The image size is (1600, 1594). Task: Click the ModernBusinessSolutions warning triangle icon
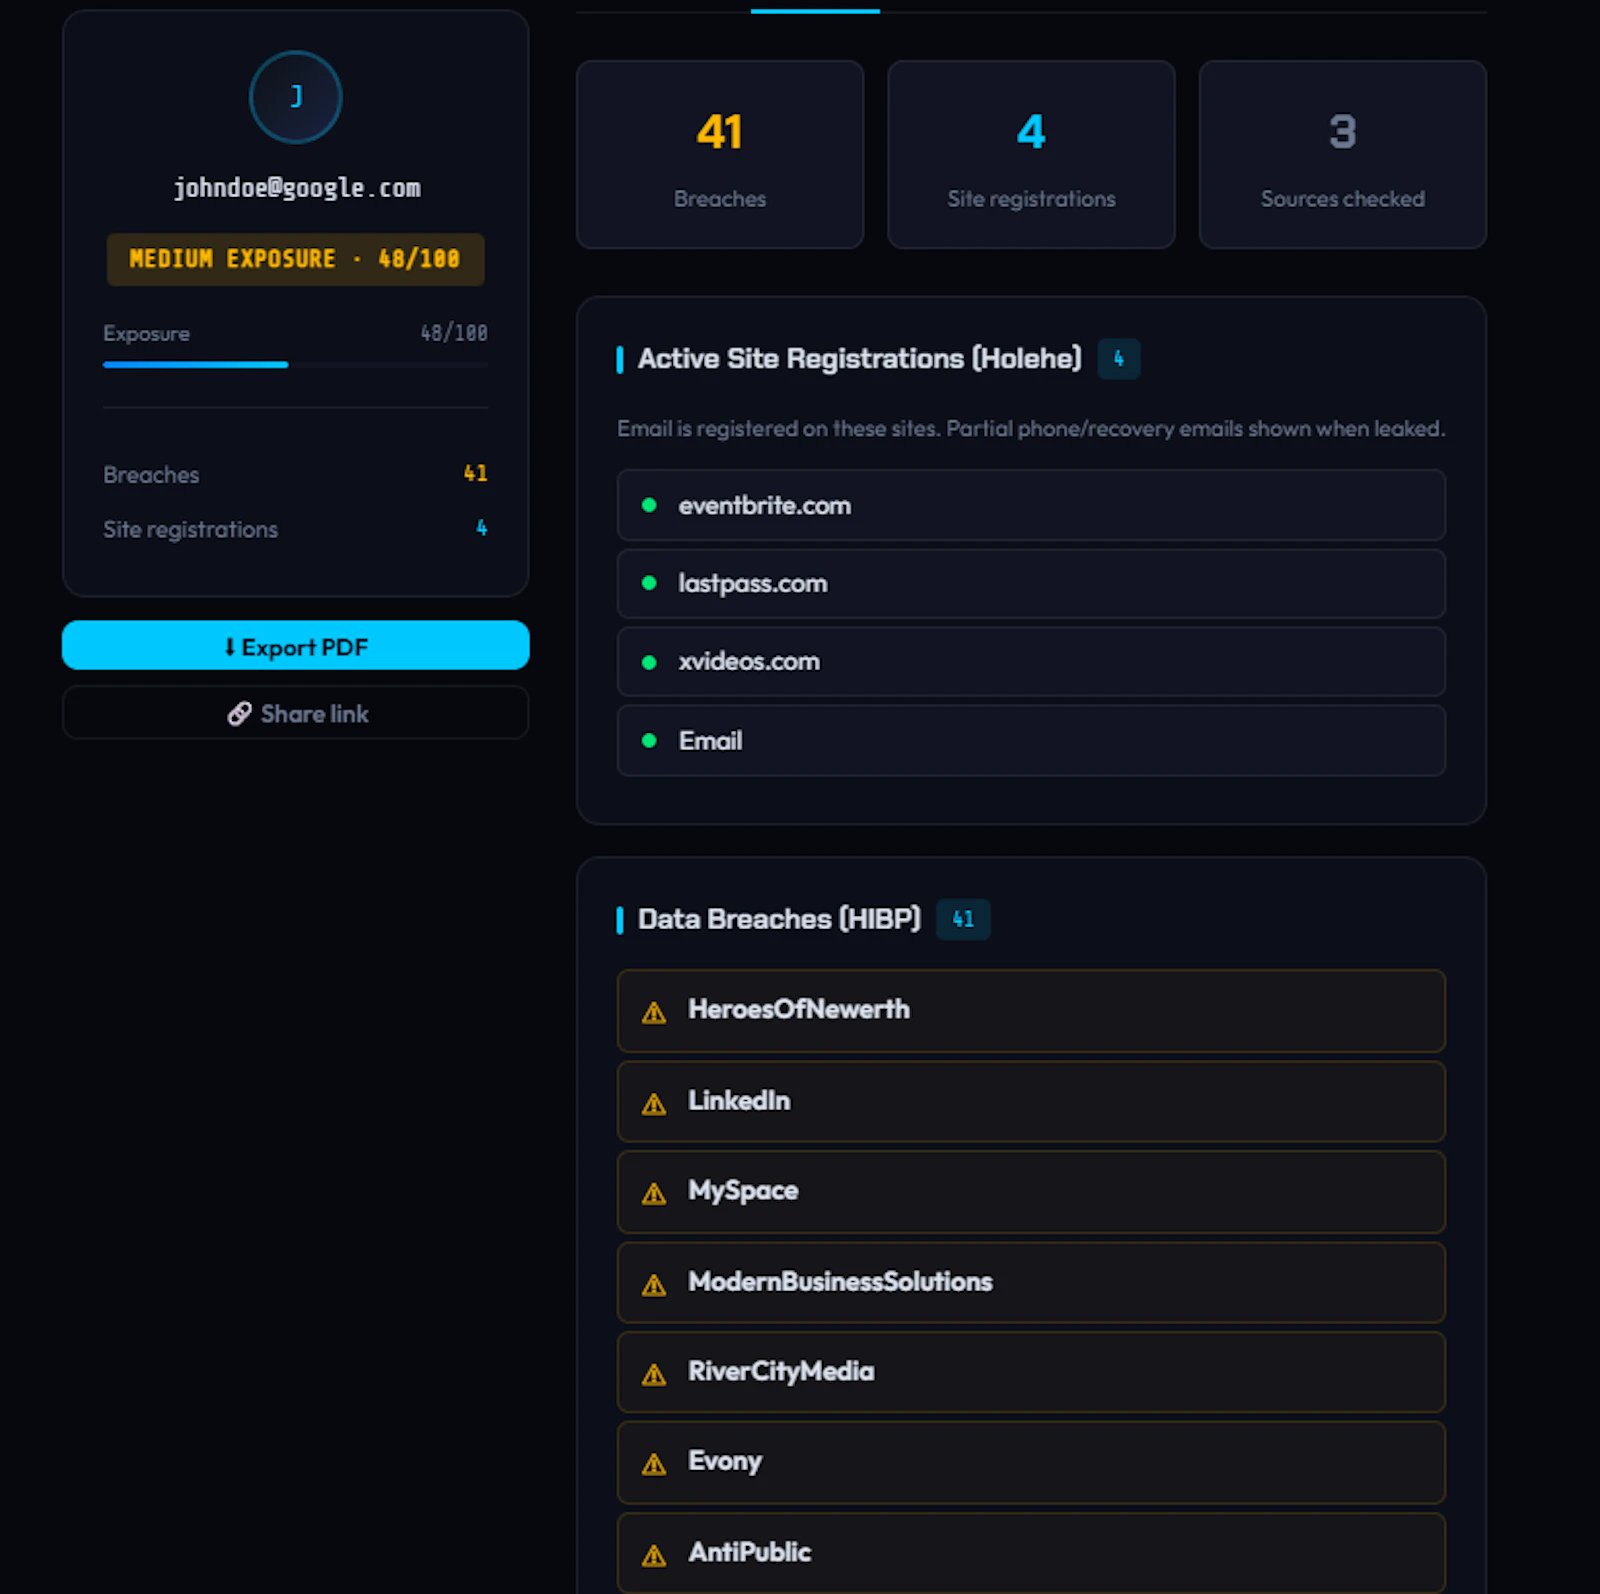coord(654,1284)
